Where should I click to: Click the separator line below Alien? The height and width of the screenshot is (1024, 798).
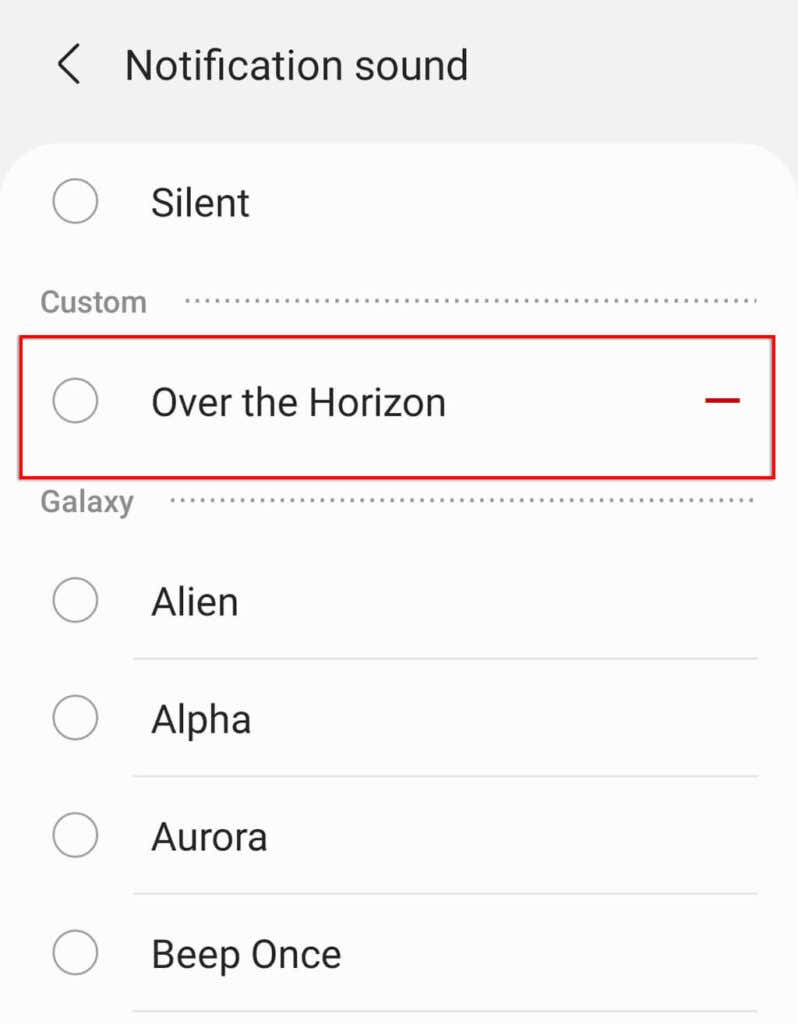point(445,659)
